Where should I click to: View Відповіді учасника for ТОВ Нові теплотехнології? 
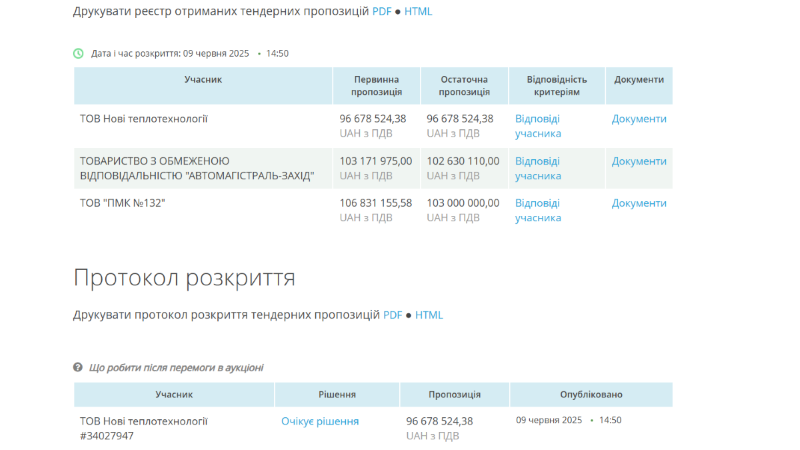tap(538, 126)
